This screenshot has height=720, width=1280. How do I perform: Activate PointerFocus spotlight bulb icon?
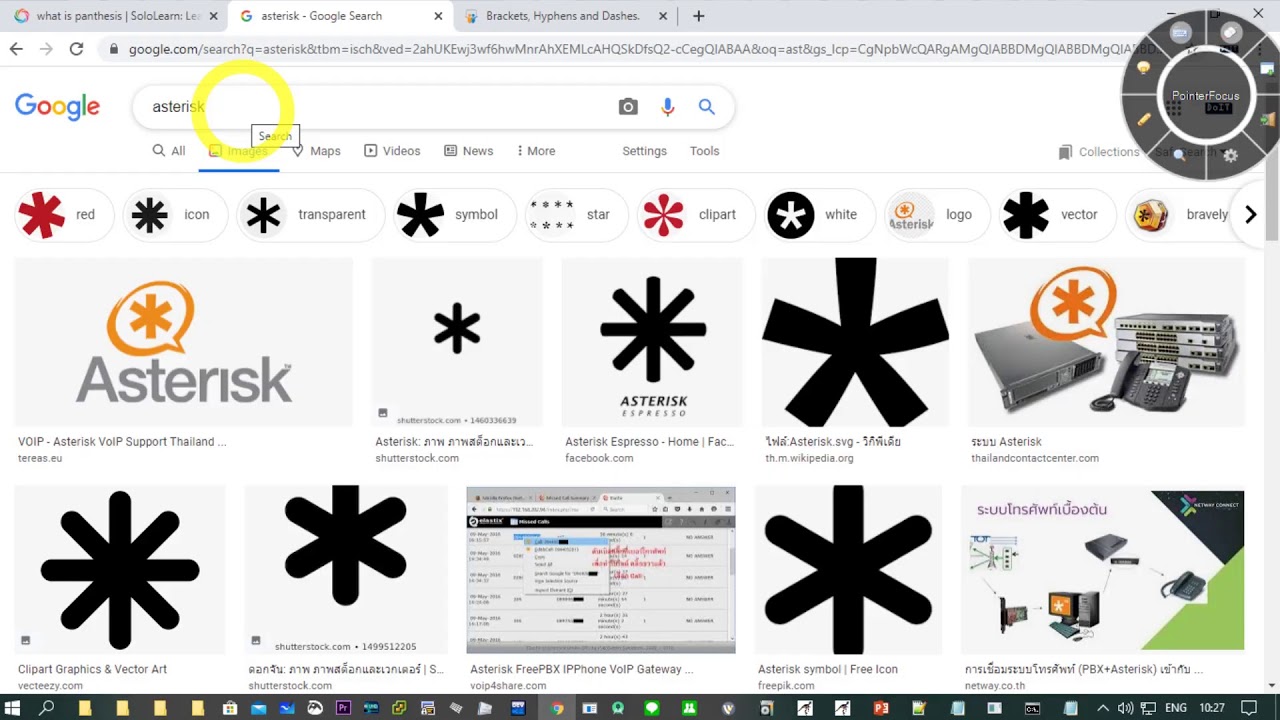(1144, 69)
